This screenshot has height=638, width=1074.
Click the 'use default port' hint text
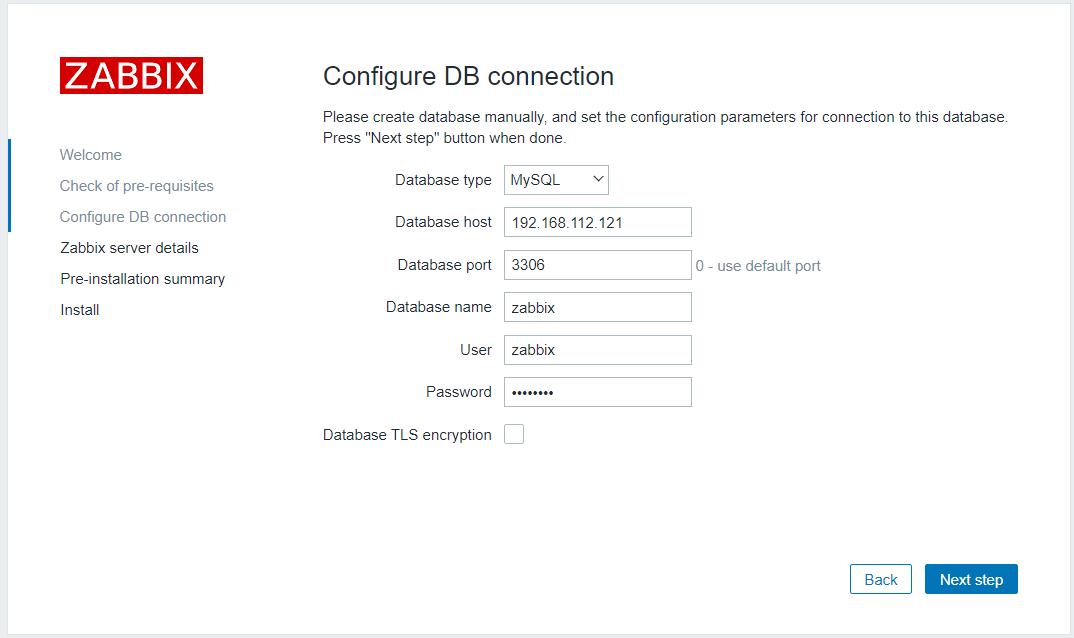click(x=758, y=266)
